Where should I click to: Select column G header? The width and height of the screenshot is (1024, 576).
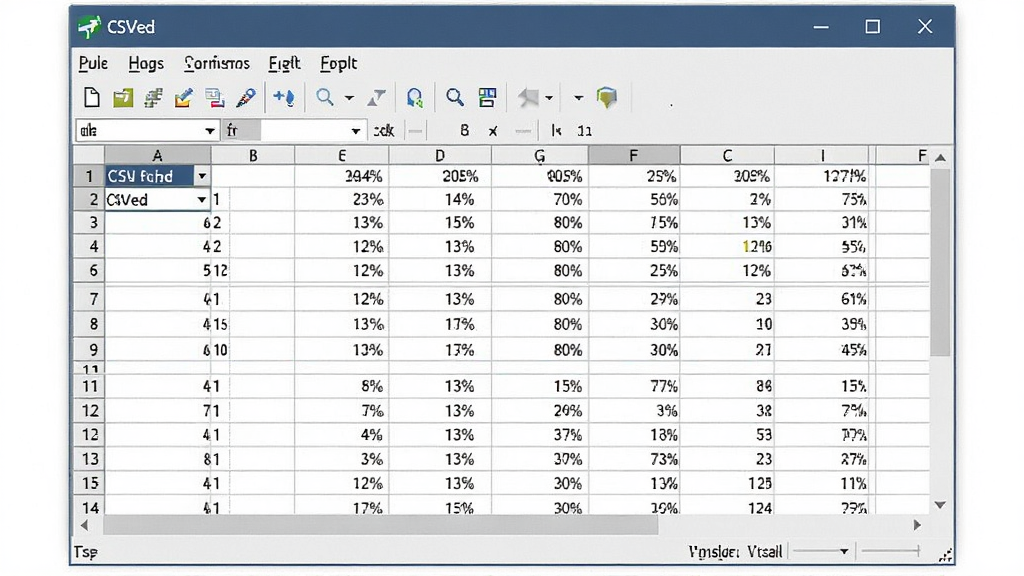(x=539, y=155)
